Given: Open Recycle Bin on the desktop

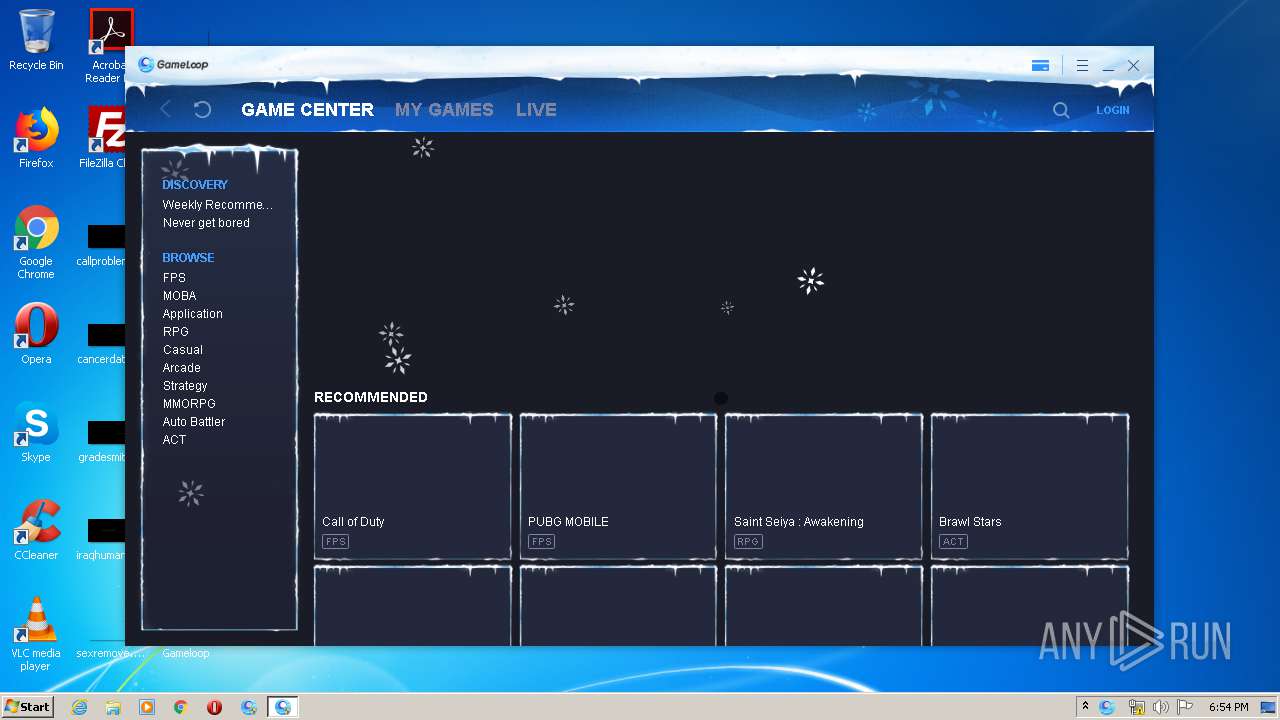Looking at the screenshot, I should (x=36, y=40).
